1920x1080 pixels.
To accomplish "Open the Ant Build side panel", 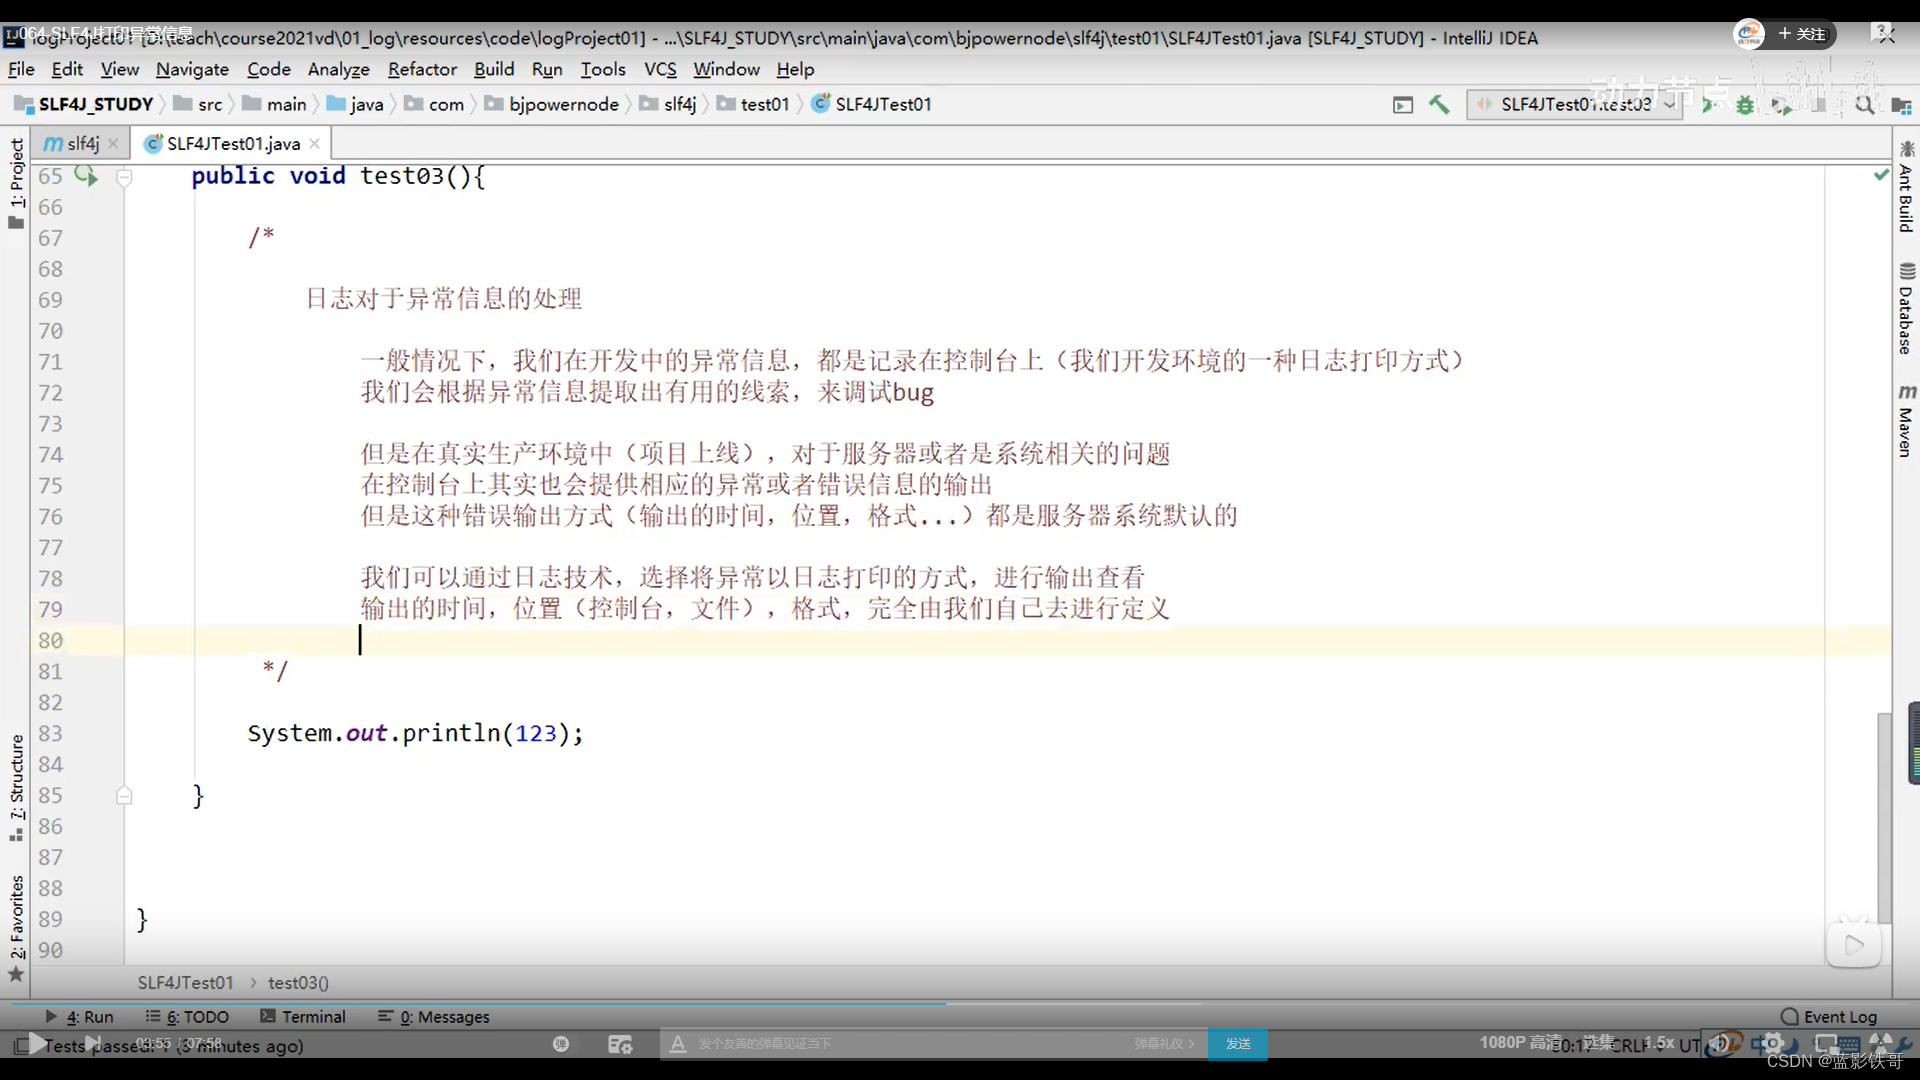I will (1906, 186).
